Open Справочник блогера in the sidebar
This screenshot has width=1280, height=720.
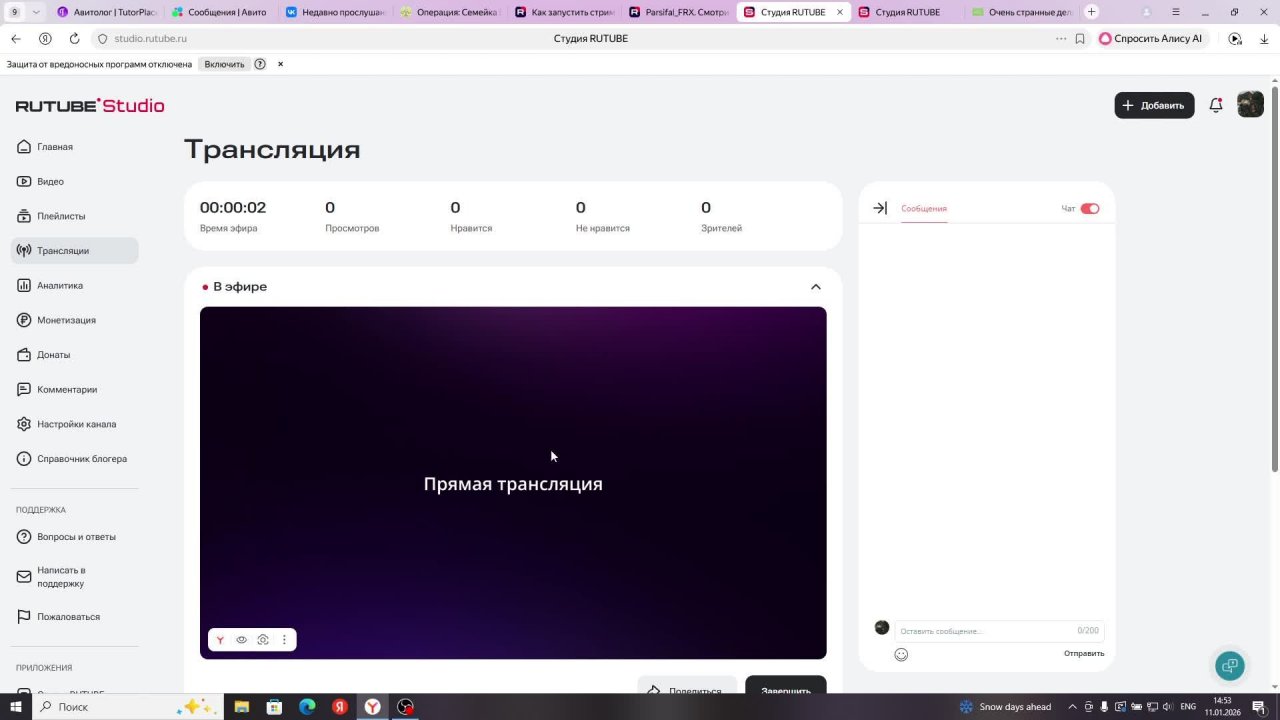(74, 459)
